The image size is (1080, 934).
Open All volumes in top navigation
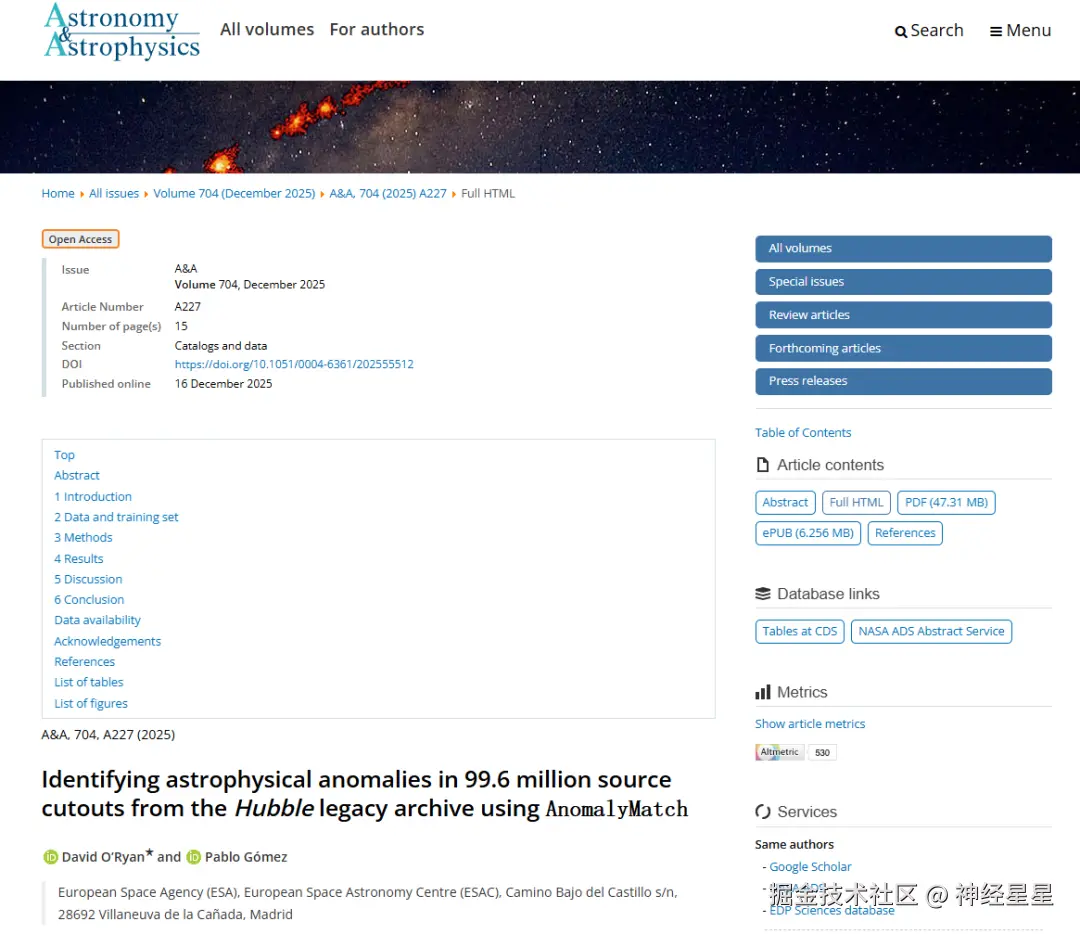[x=267, y=30]
